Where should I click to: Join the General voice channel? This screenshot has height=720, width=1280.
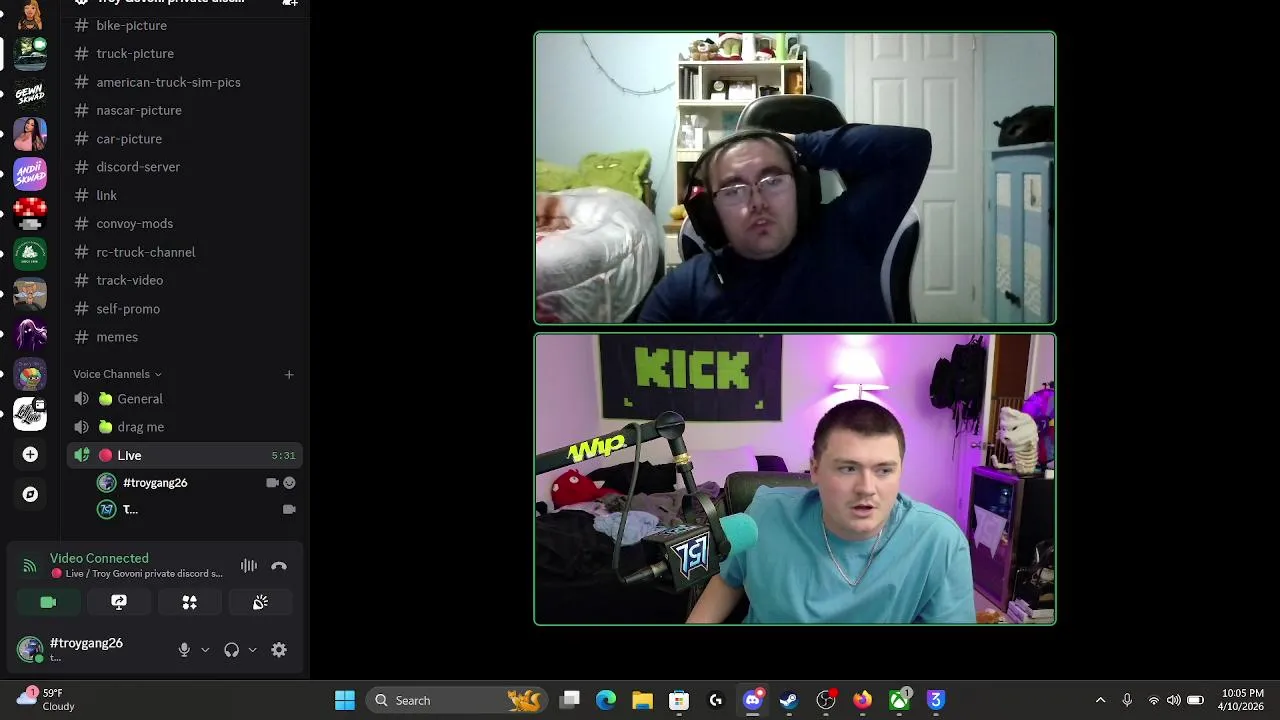tap(185, 399)
